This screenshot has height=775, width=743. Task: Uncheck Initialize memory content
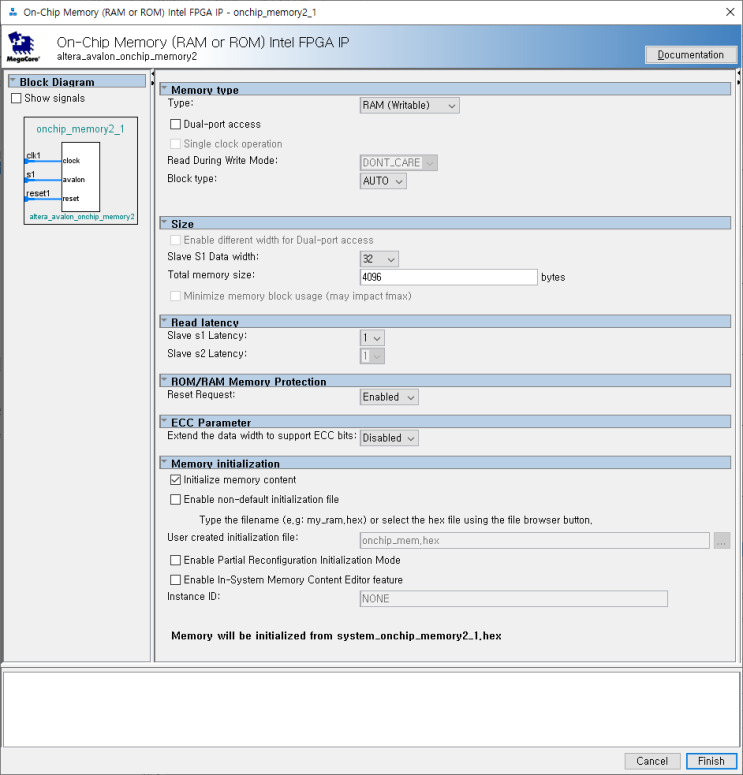[x=175, y=480]
